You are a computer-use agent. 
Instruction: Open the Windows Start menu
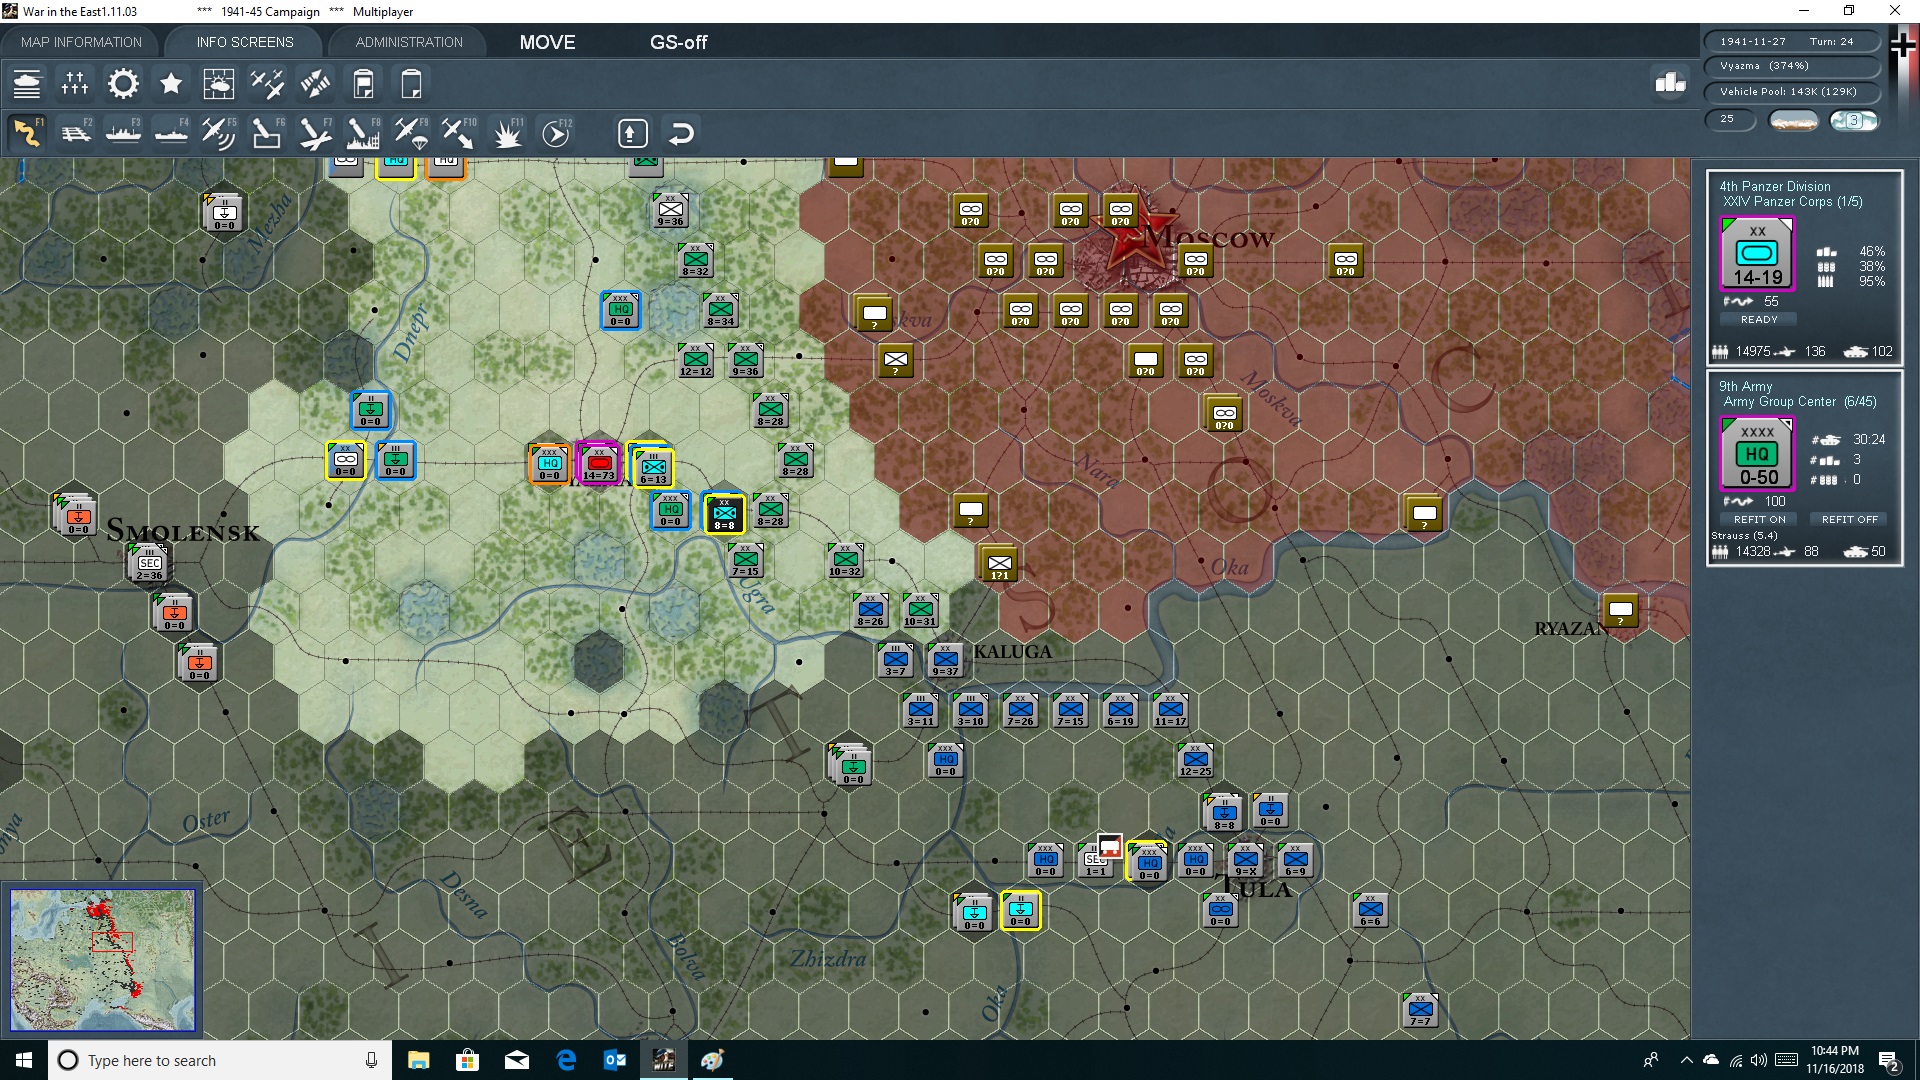point(24,1060)
